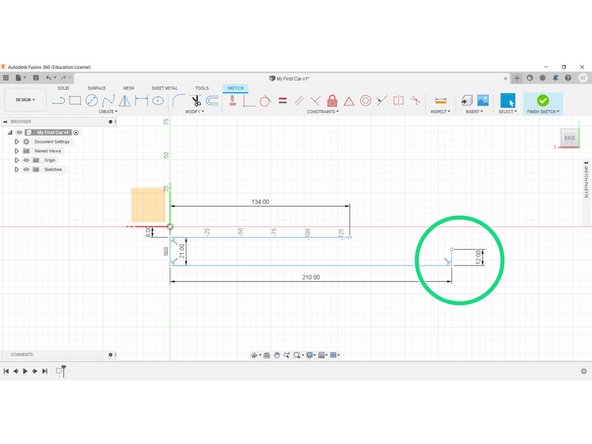Select the Fillet modify tool

click(x=178, y=101)
